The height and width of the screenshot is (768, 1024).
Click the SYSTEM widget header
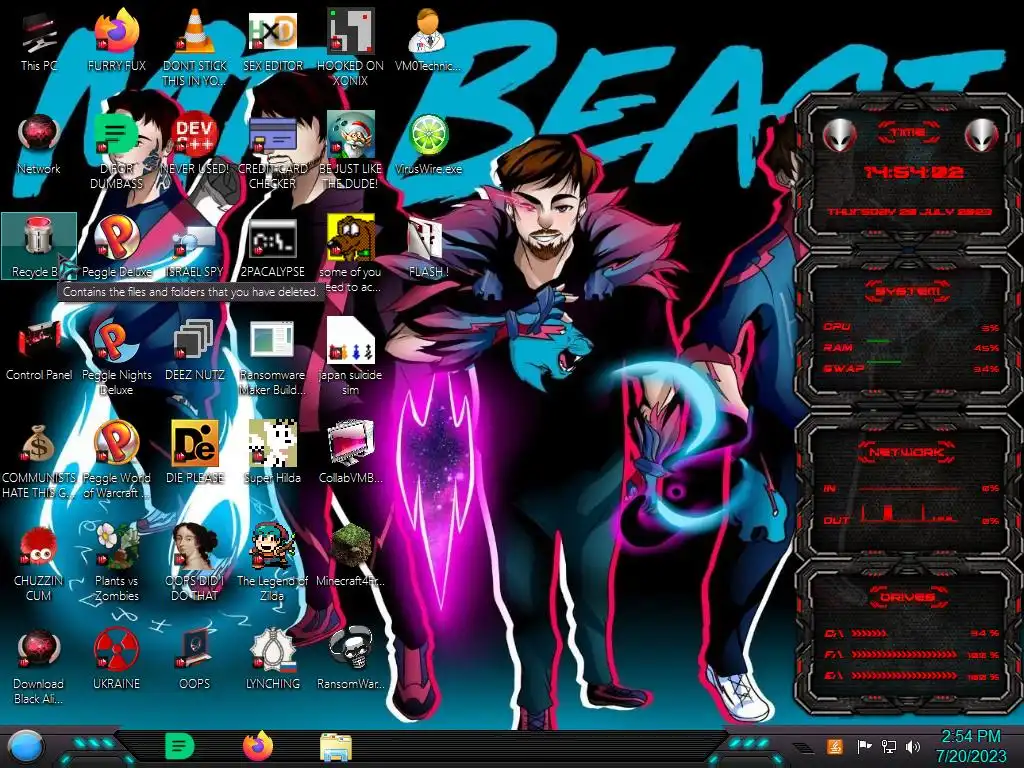point(908,291)
